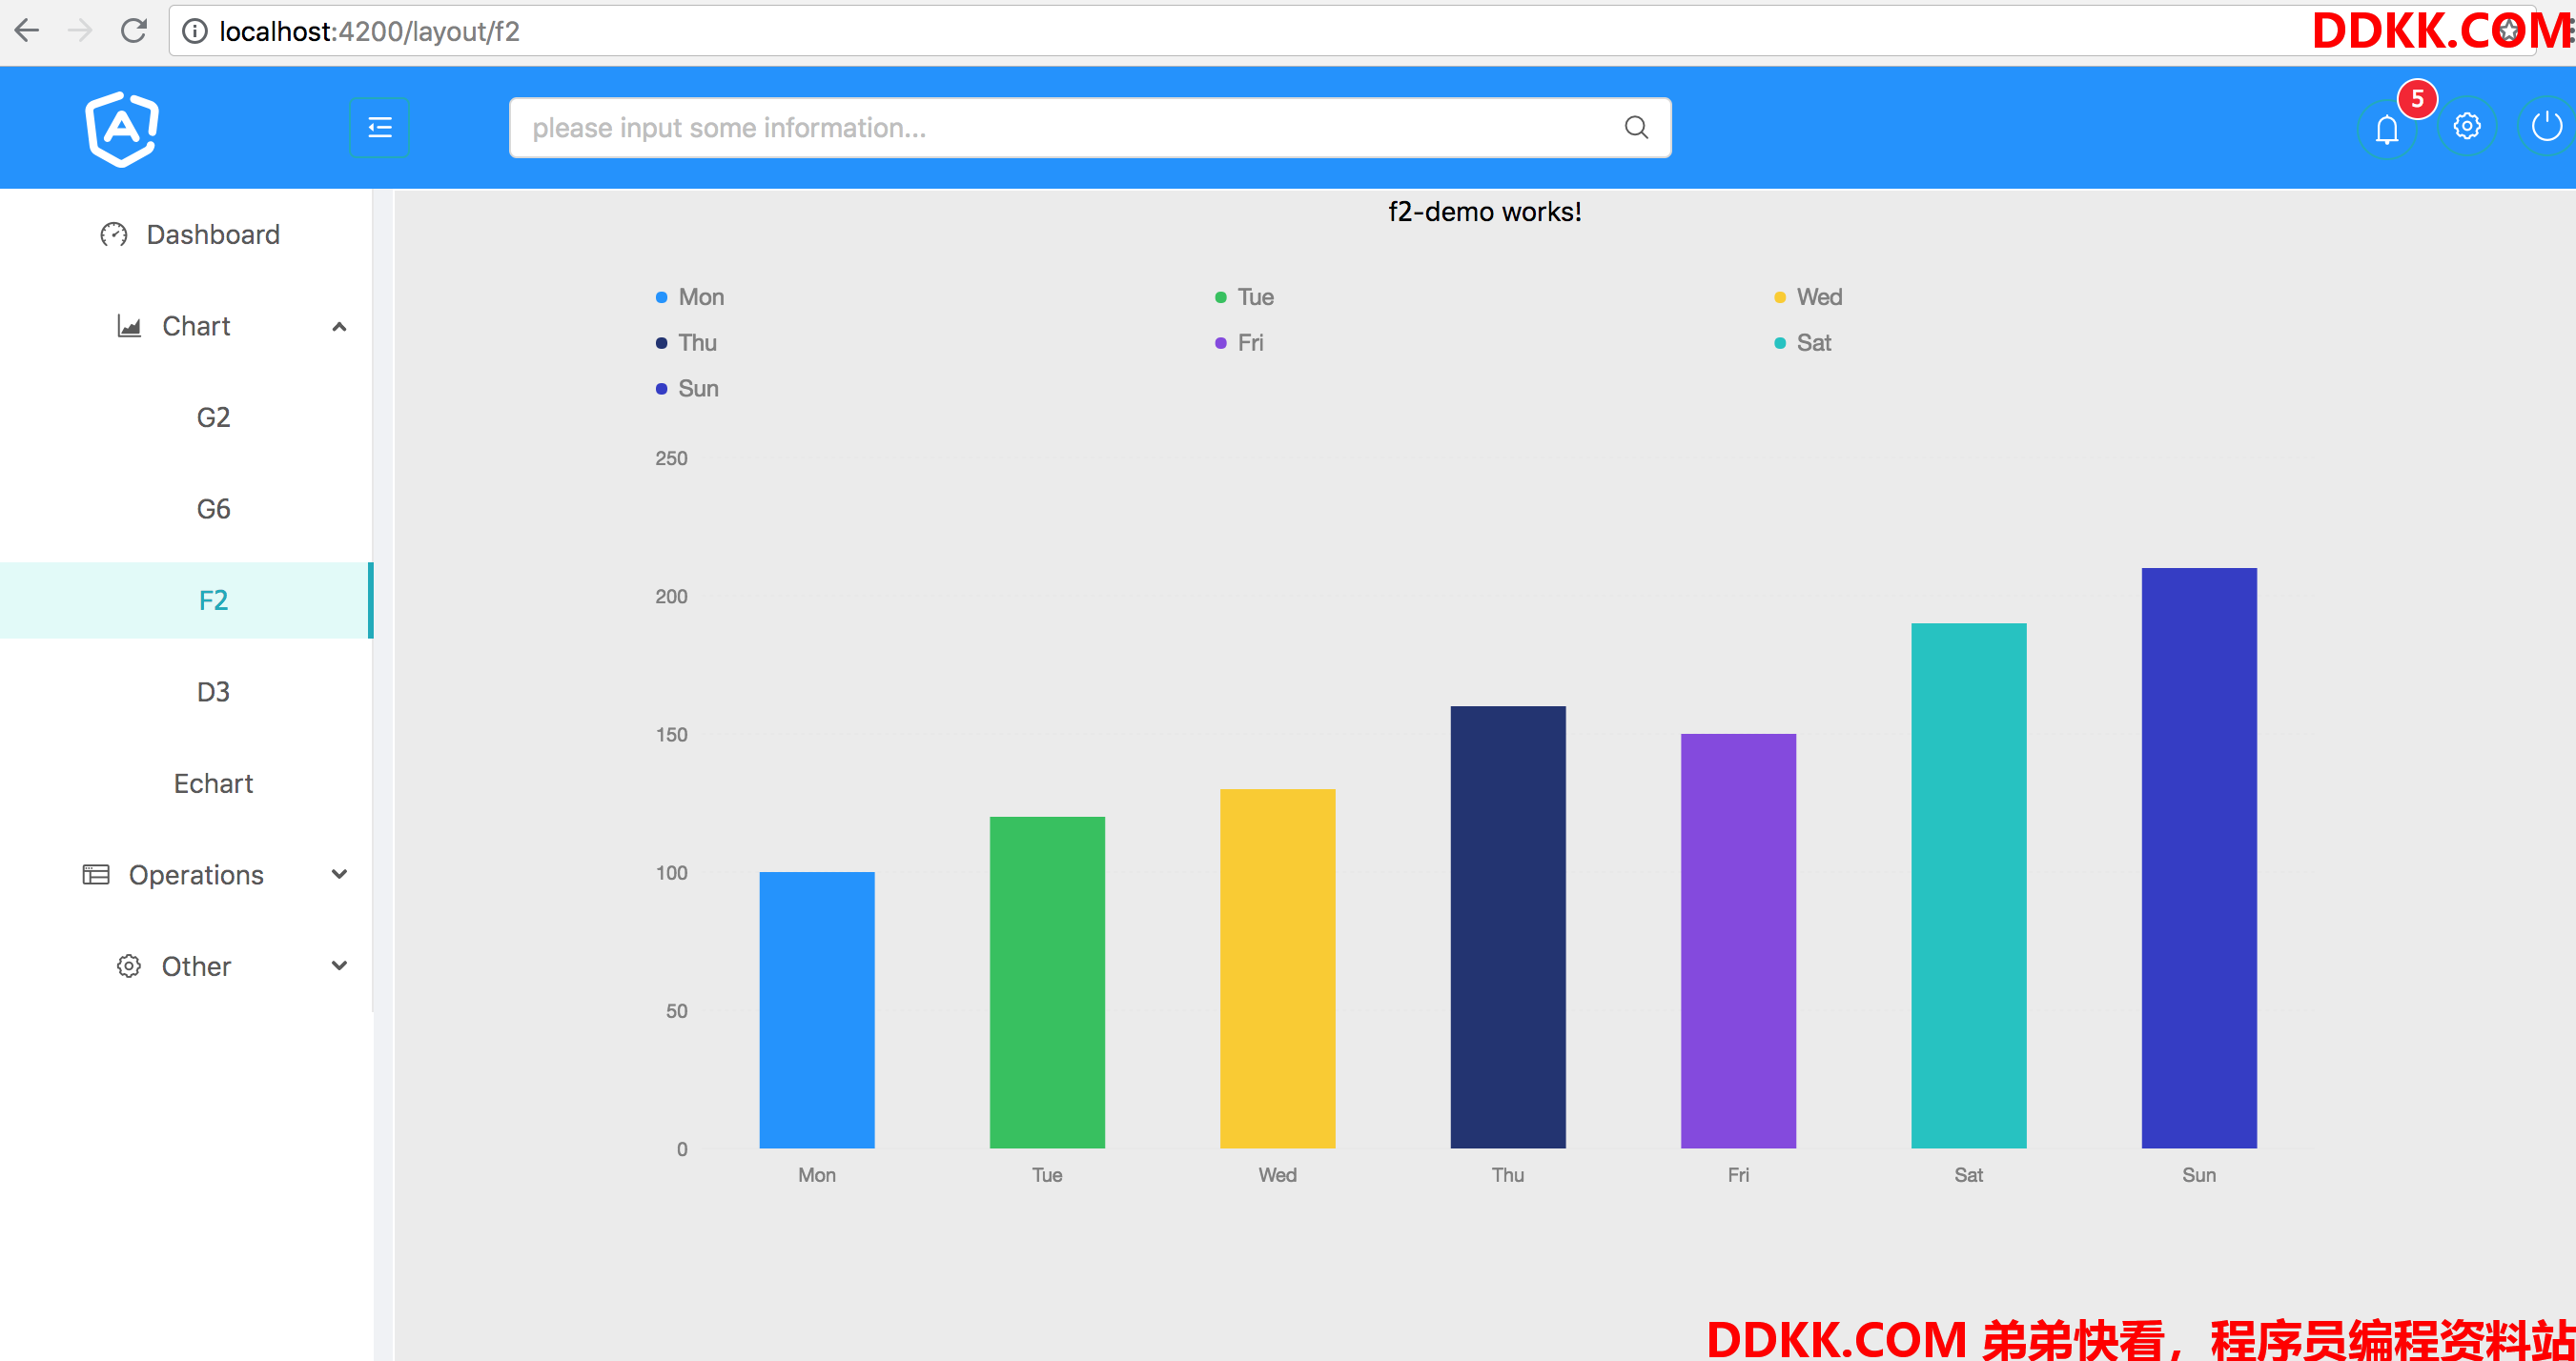Select the D3 menu item
The height and width of the screenshot is (1361, 2576).
[x=186, y=692]
